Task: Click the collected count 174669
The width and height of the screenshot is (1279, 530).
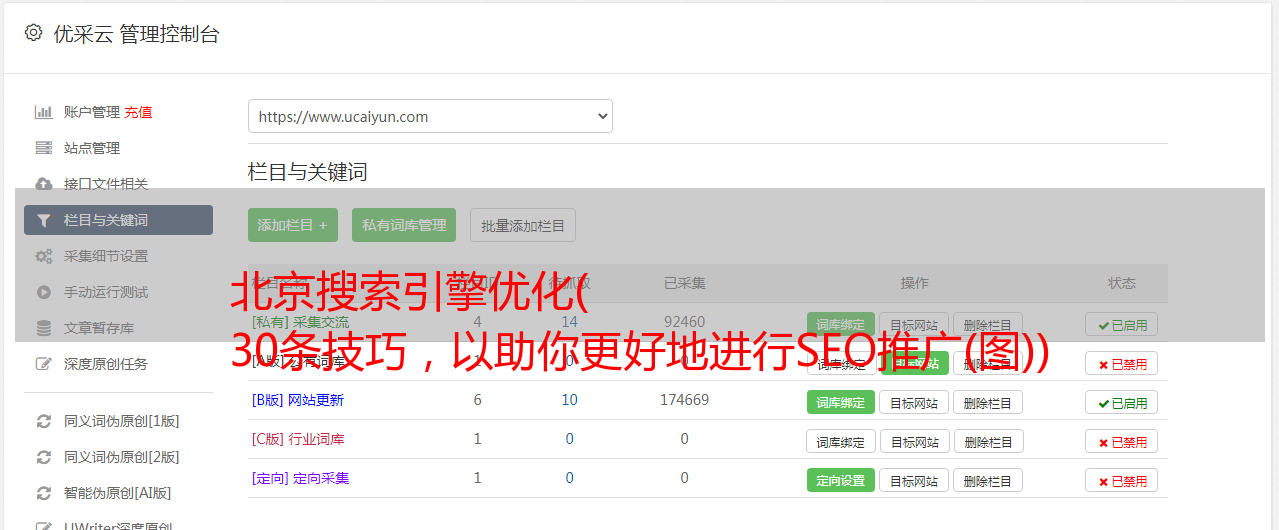Action: click(684, 400)
